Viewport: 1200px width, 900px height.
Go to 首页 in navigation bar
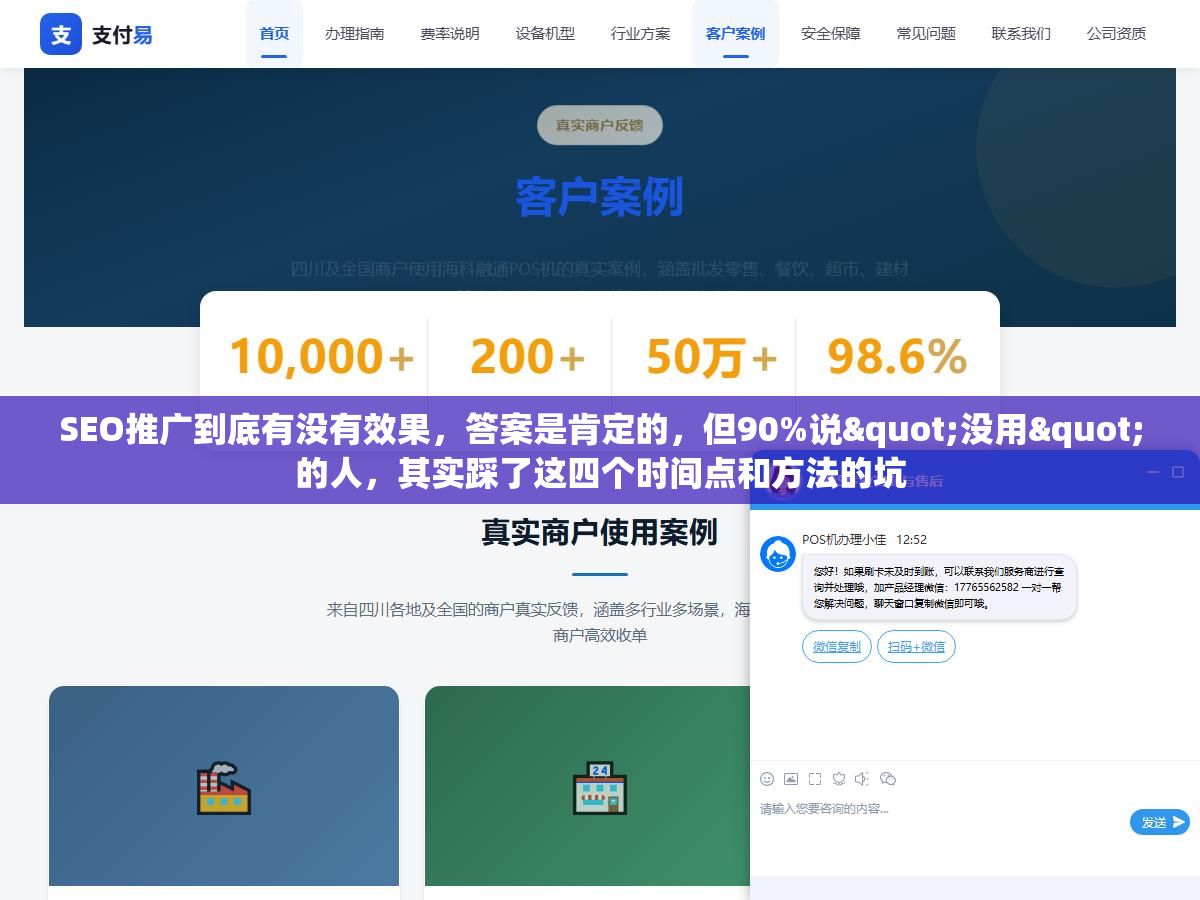274,33
